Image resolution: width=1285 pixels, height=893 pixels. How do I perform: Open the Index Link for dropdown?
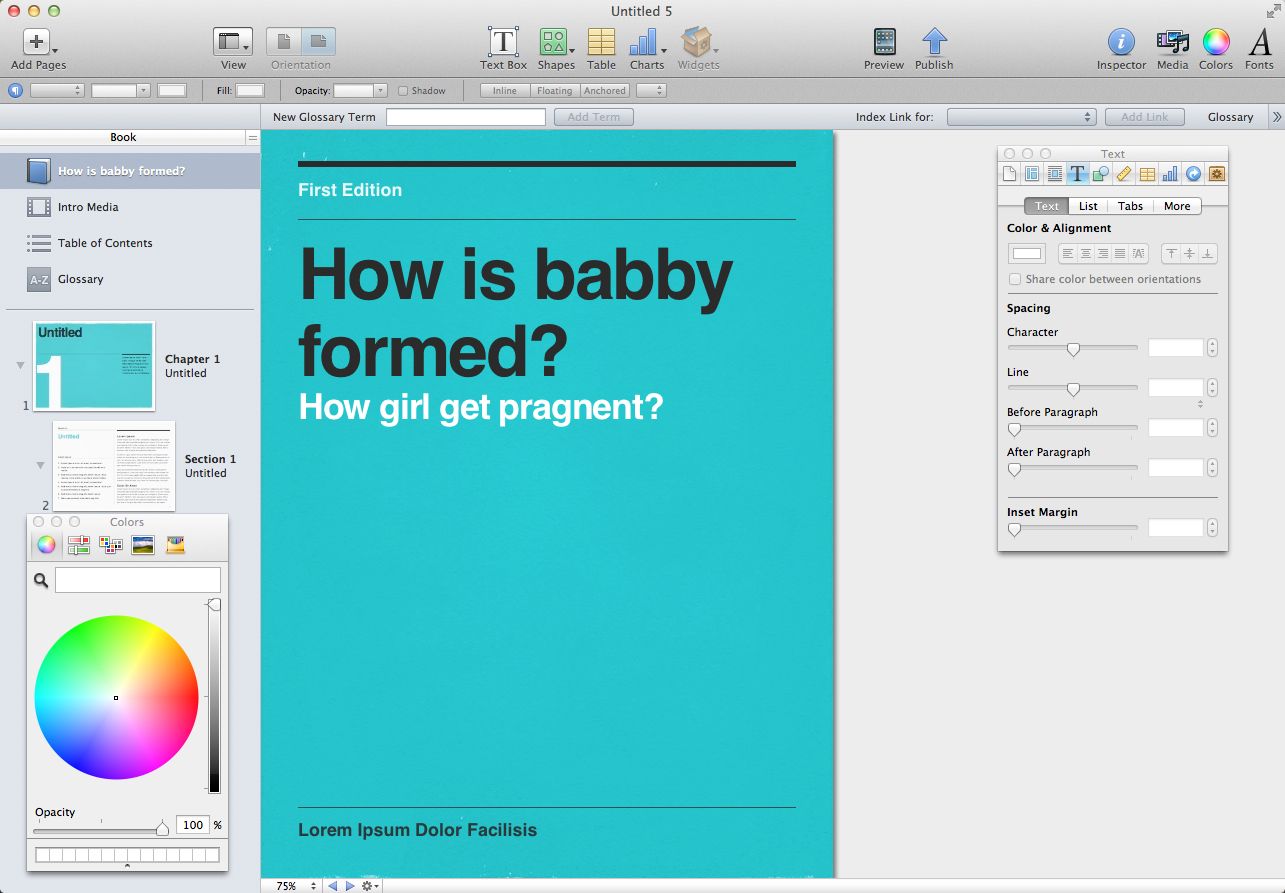1021,117
